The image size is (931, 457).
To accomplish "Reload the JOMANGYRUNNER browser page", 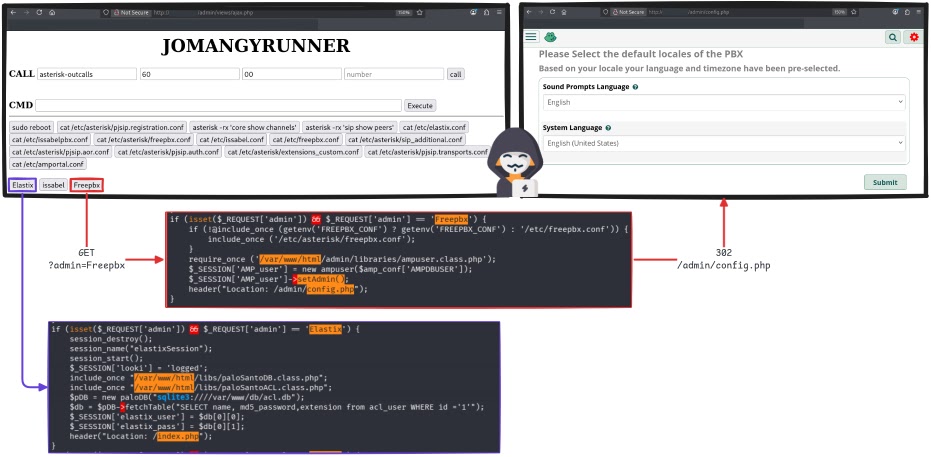I will 39,12.
